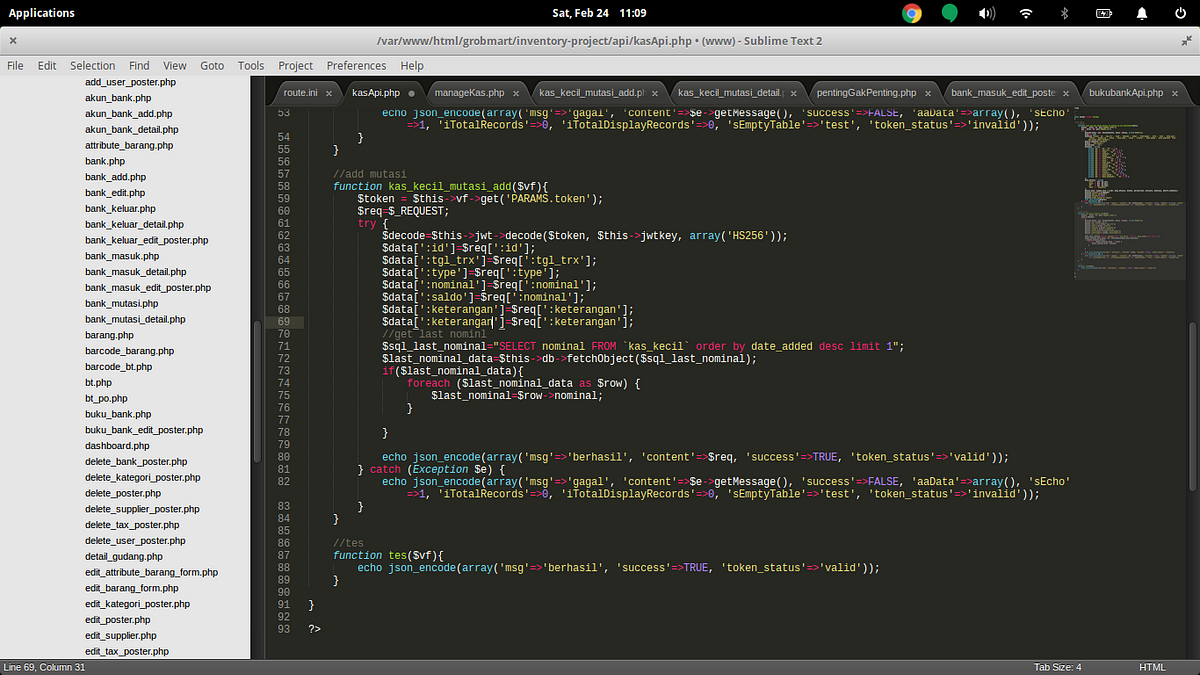Open the battery power indicator

coord(1103,13)
